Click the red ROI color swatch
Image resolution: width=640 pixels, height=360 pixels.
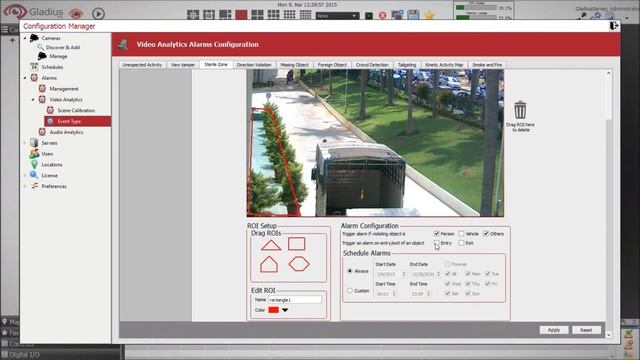pos(273,310)
